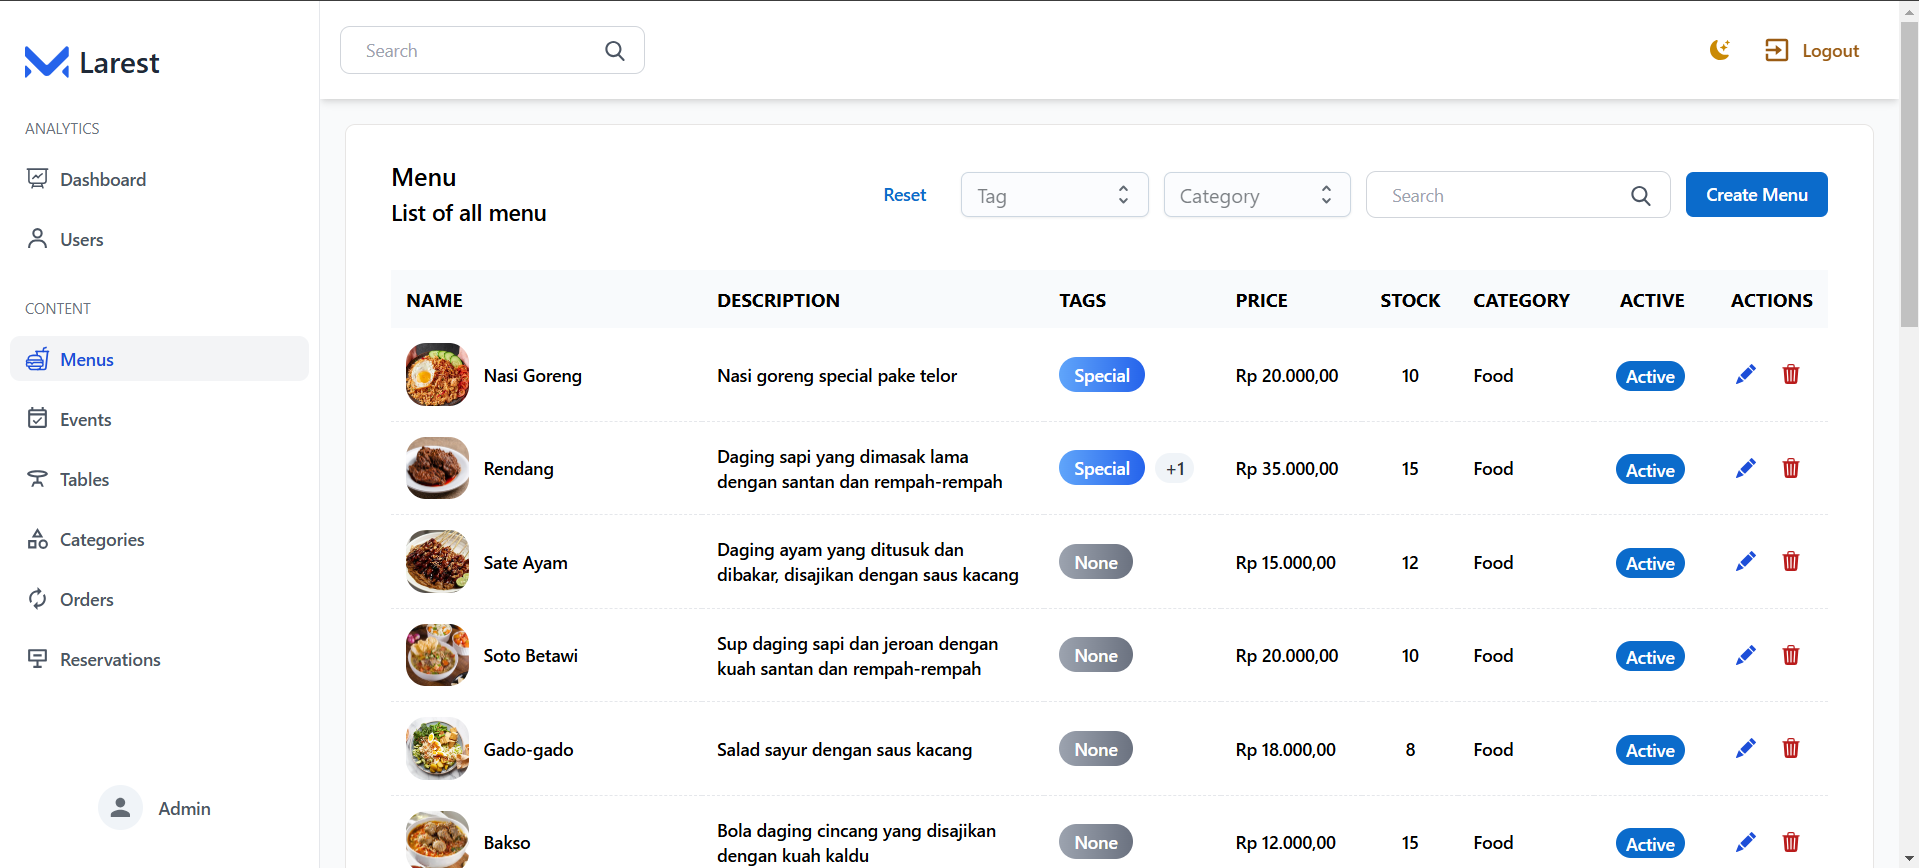Toggle dark mode with the moon icon

coord(1719,50)
